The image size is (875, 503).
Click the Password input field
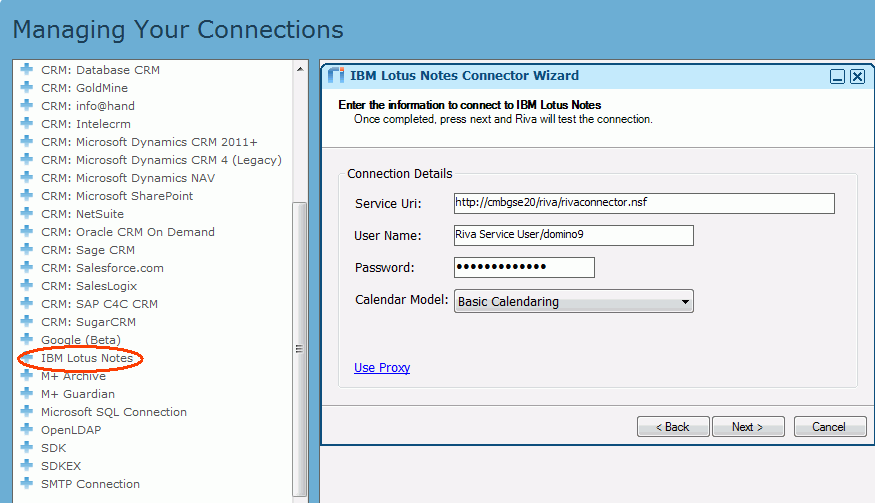[524, 268]
